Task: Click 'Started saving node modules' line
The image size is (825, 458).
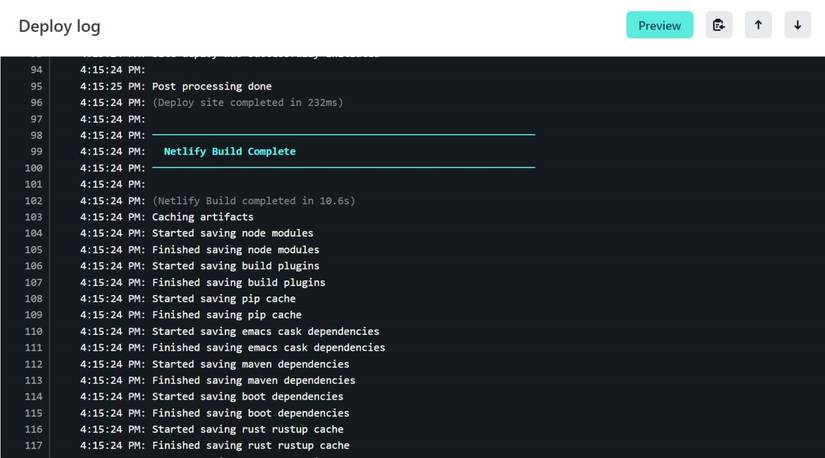Action: 233,233
